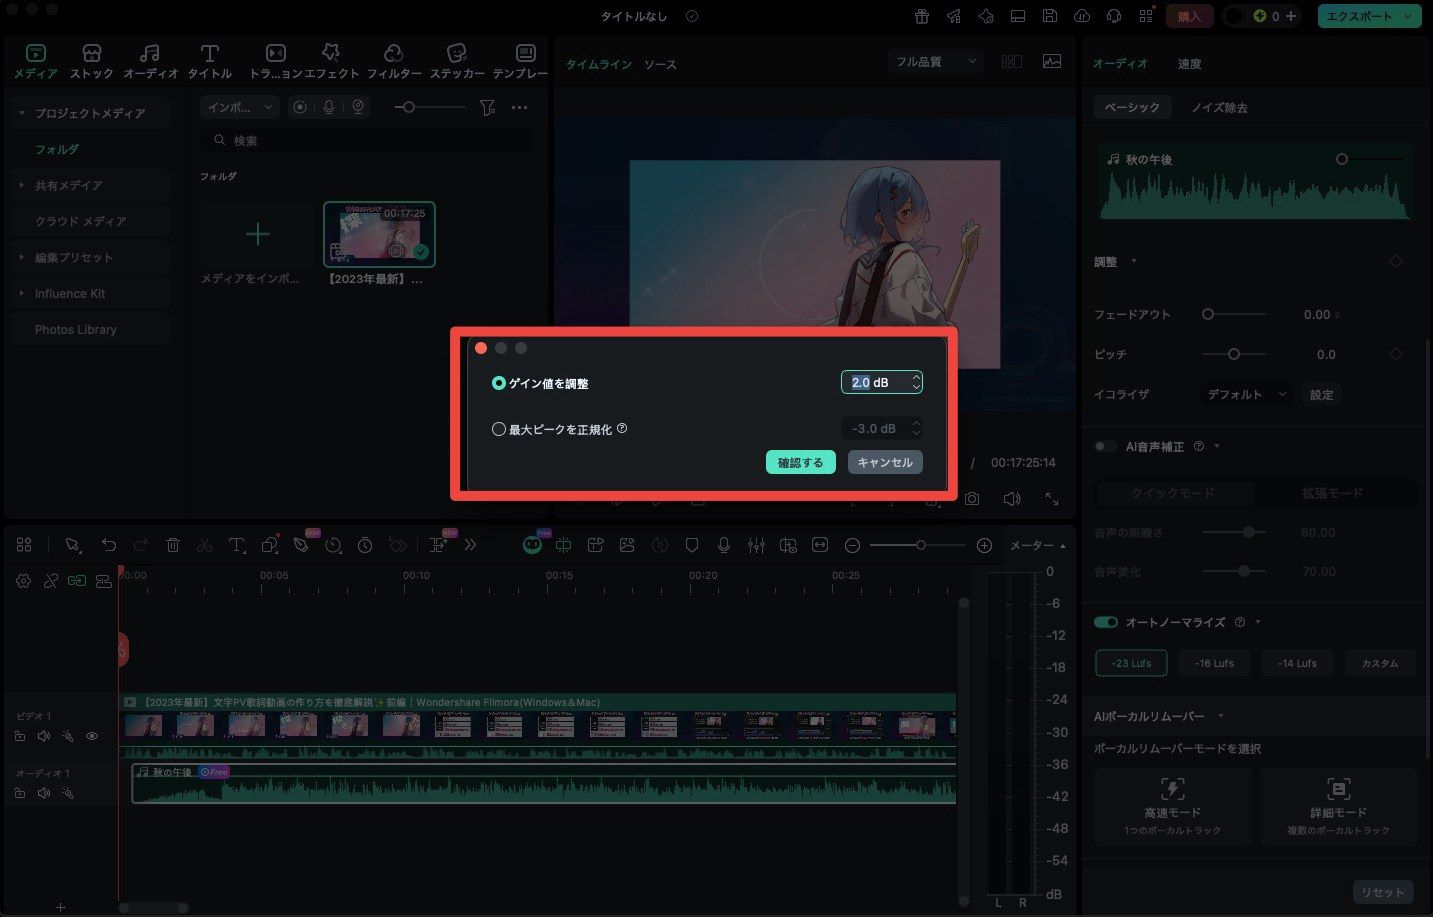
Task: Click the snapshot camera icon under preview
Action: click(972, 498)
